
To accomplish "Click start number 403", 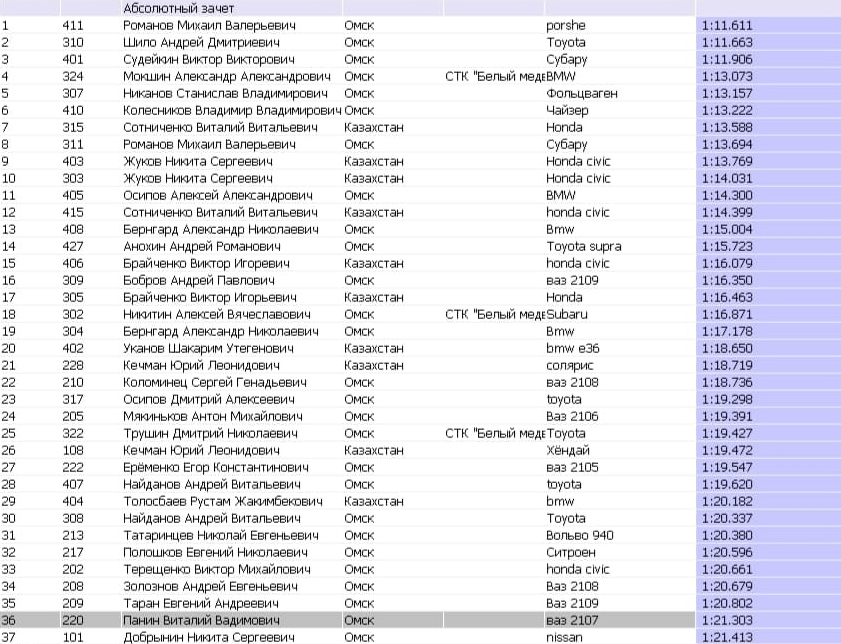I will tap(72, 161).
